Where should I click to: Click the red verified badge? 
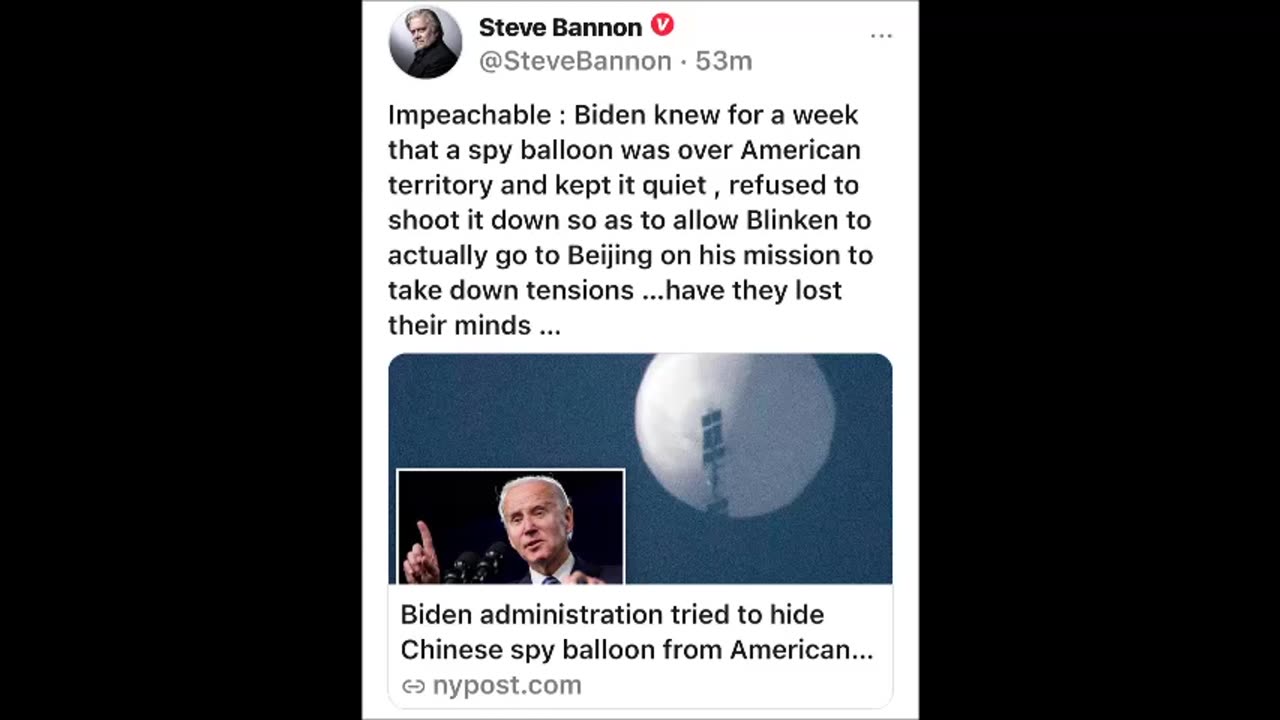click(x=662, y=25)
